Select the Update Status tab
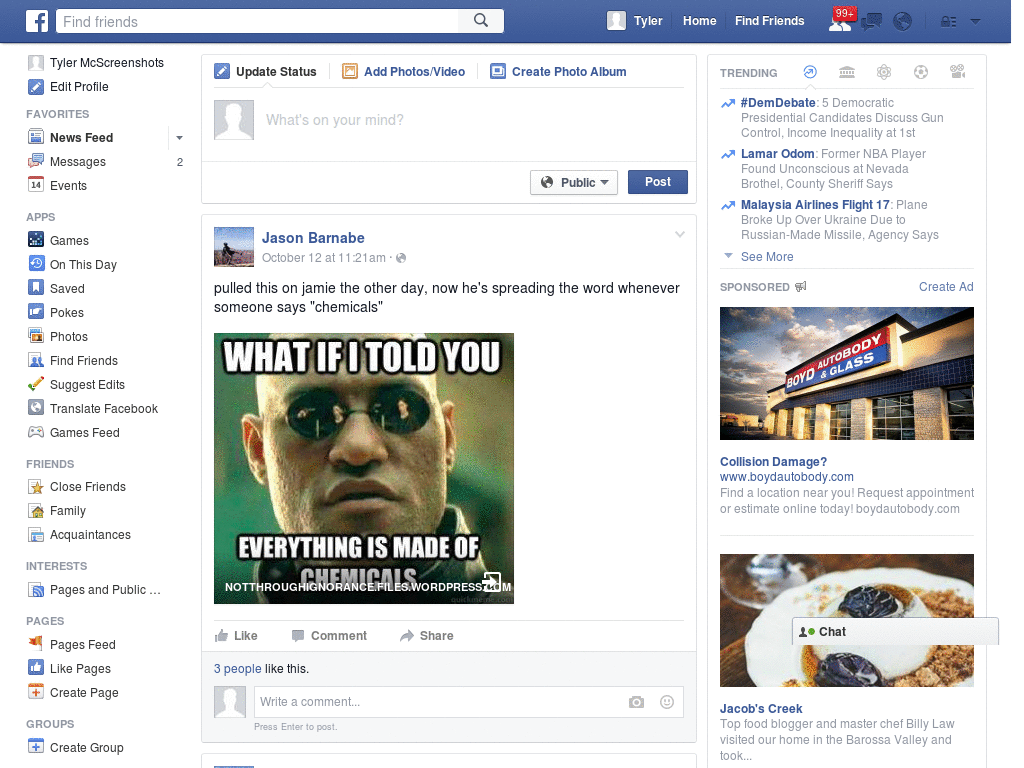The image size is (1024, 768). pyautogui.click(x=266, y=72)
